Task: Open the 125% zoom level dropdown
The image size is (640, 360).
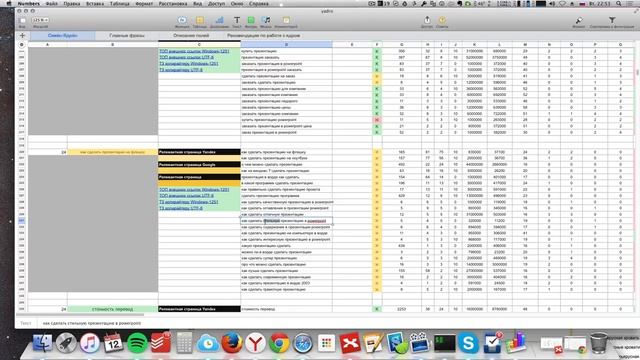Action: pos(40,20)
